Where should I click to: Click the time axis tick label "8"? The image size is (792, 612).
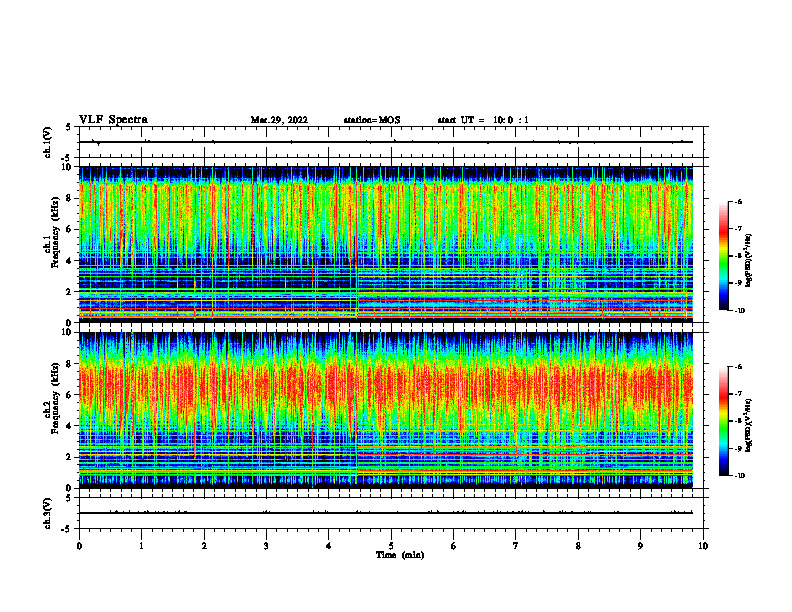[578, 546]
